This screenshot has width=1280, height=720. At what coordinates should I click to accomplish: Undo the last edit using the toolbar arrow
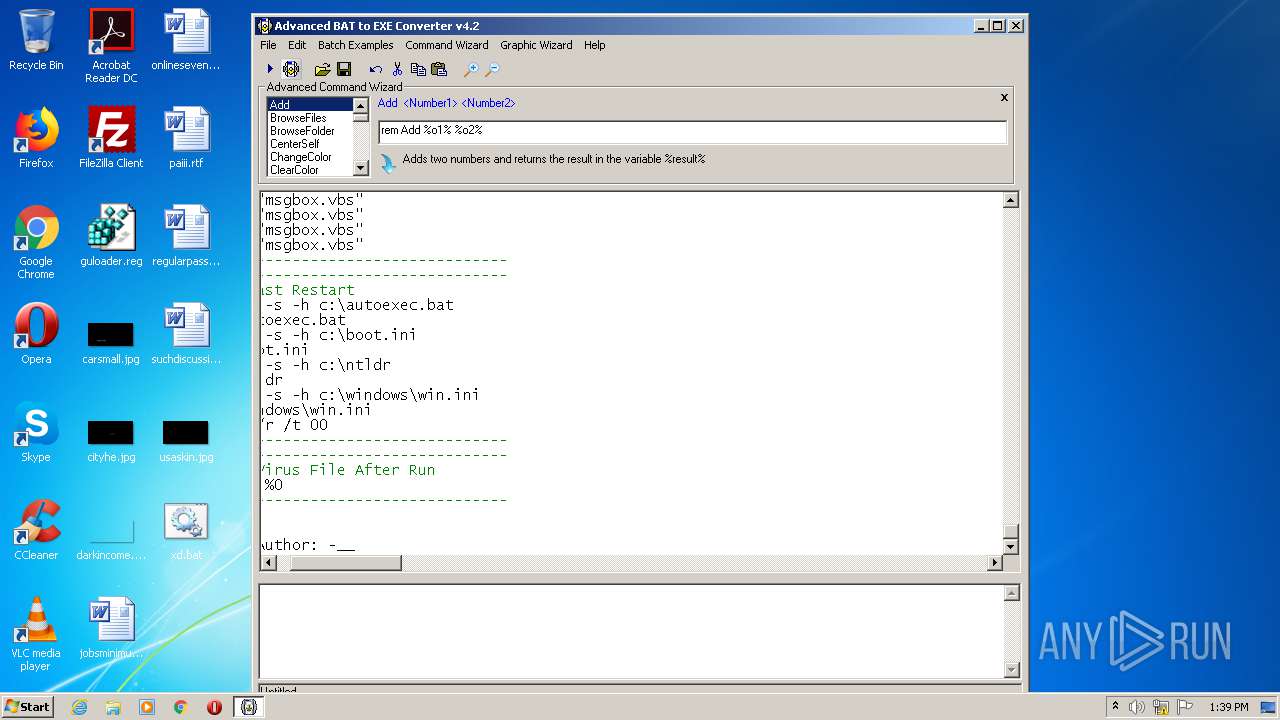point(375,69)
